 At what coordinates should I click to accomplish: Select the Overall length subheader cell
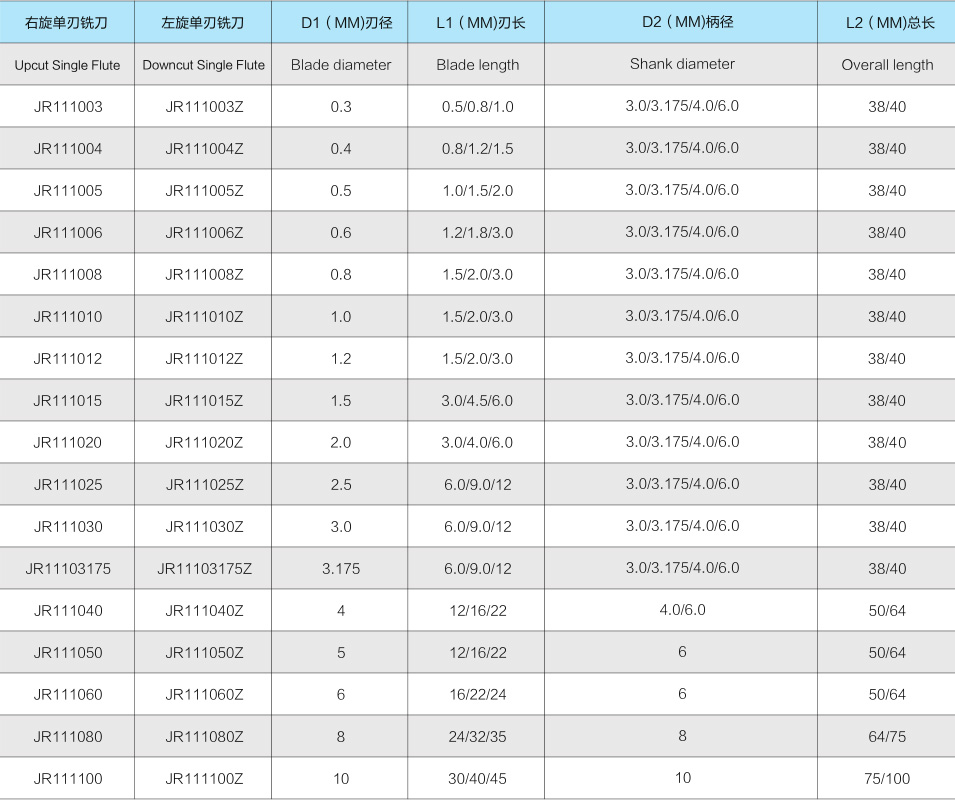(x=886, y=65)
